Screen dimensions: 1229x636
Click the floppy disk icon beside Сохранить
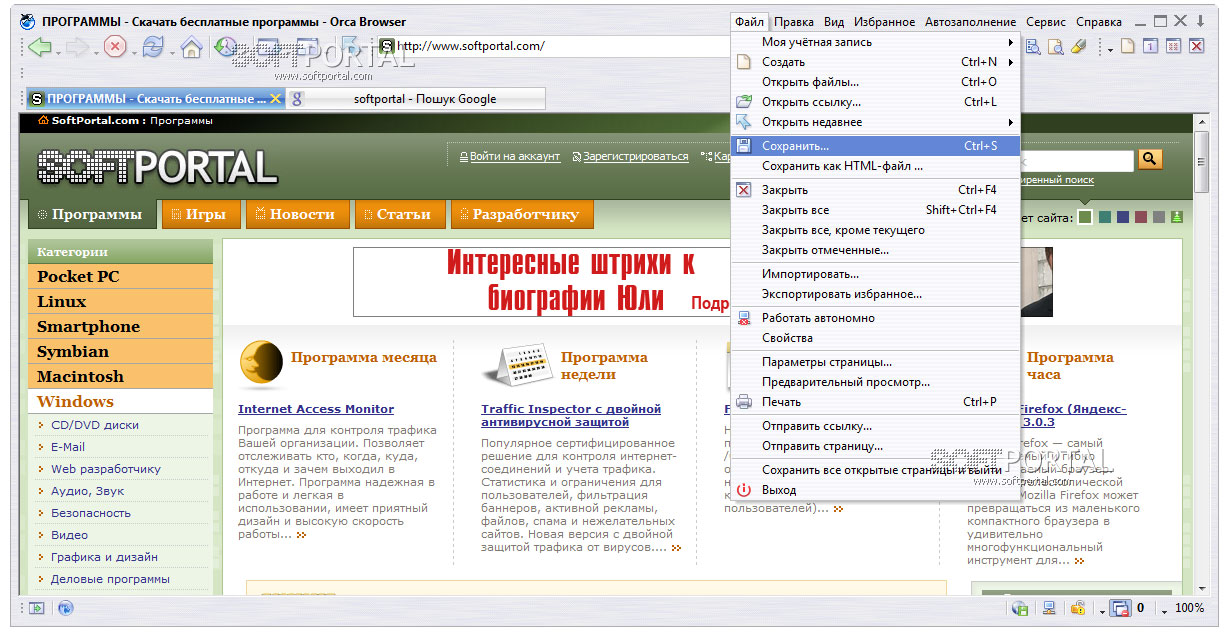743,146
